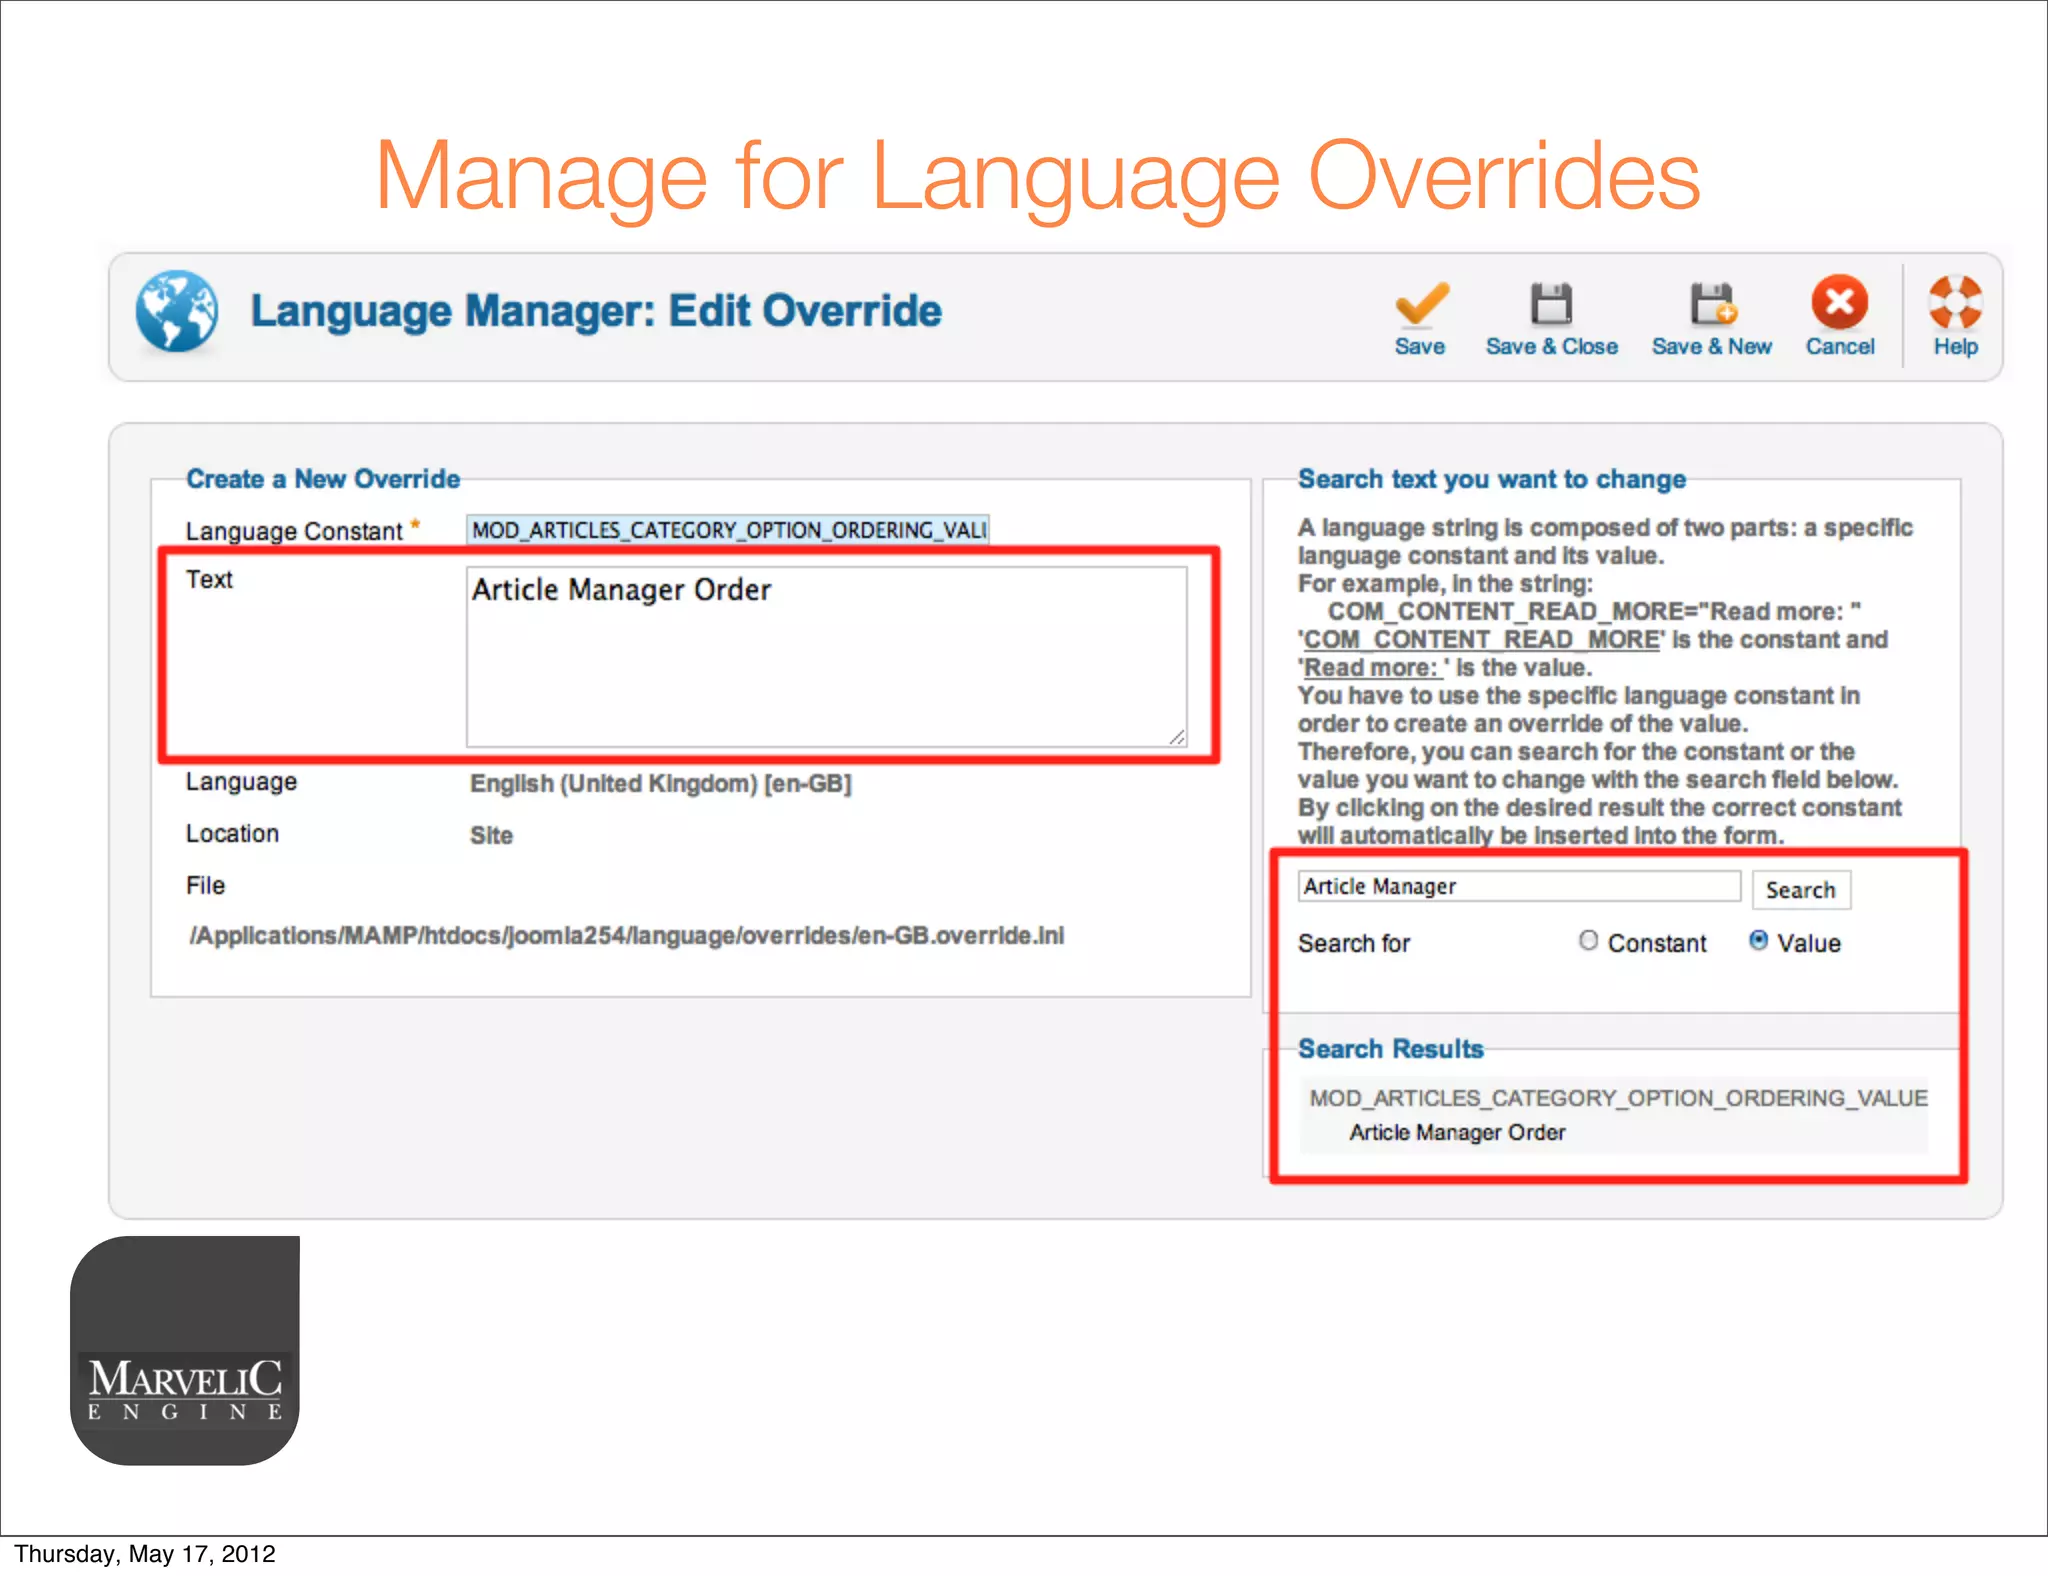Click the English (United Kingdom) [en-GB] value
The image size is (2048, 1576).
661,783
